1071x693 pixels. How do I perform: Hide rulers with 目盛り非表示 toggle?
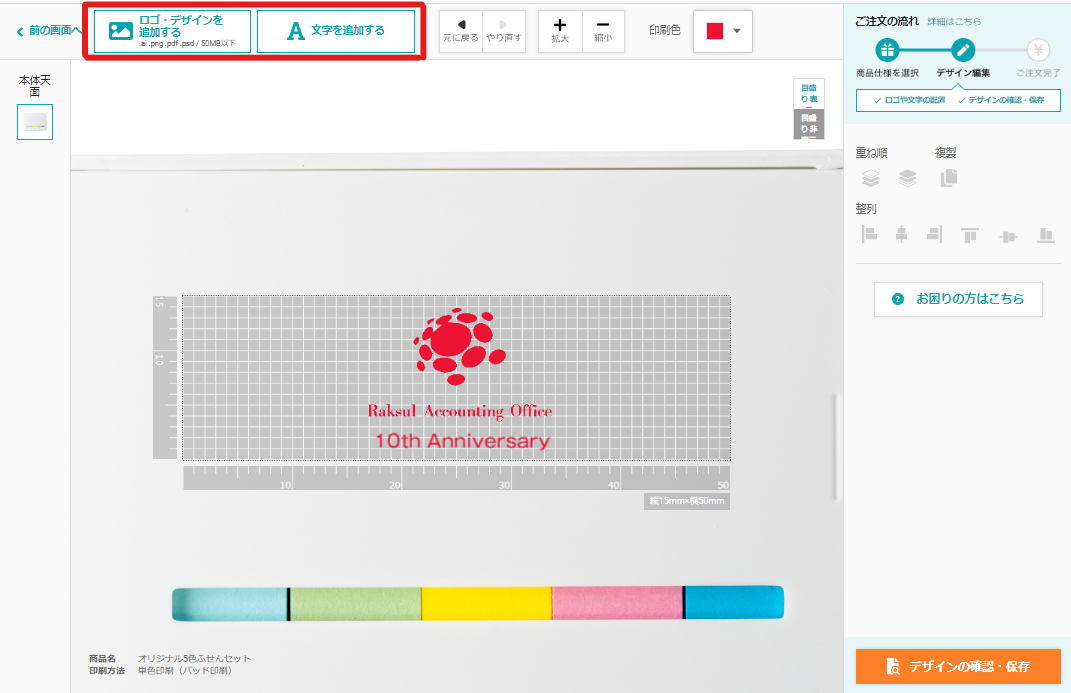[x=809, y=124]
